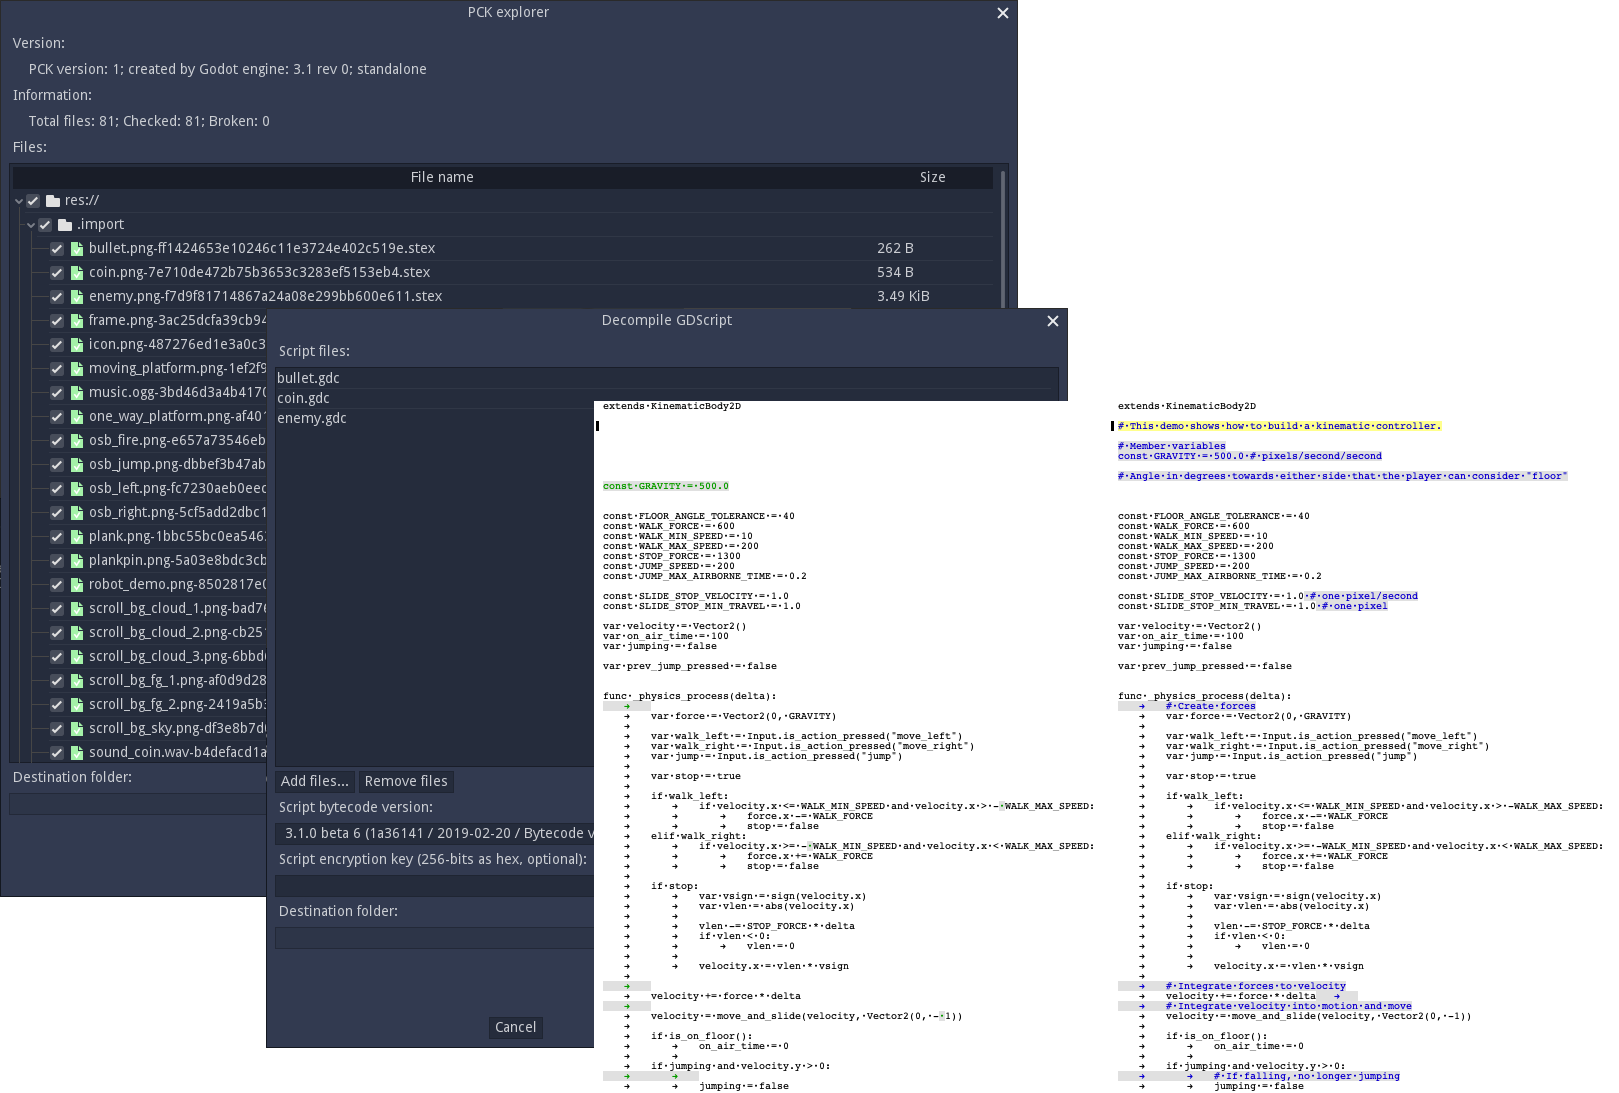Uncheck the res:// checkbox
This screenshot has height=1093, width=1619.
coord(33,200)
